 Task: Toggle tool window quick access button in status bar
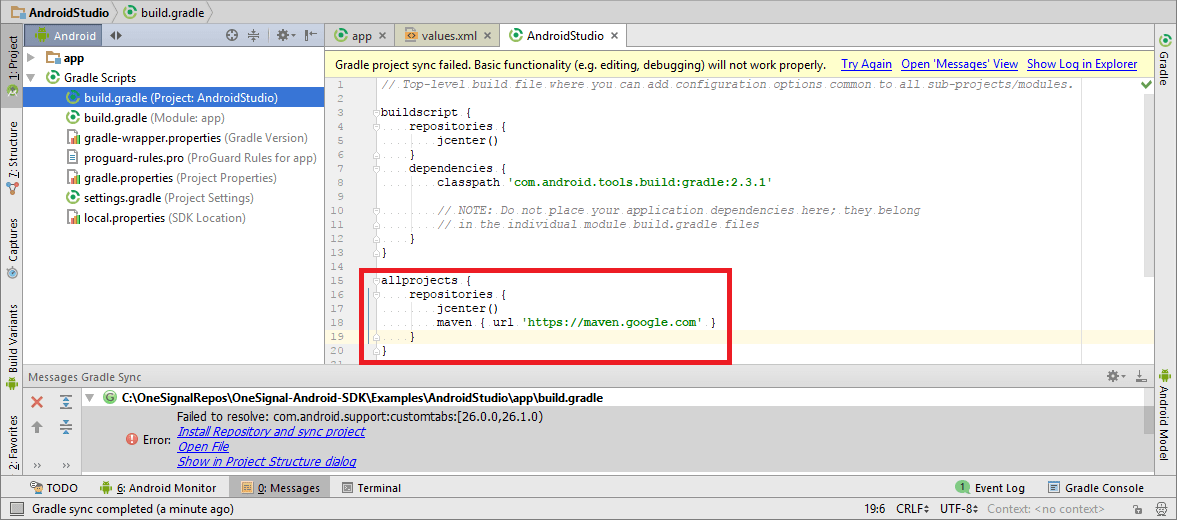tap(17, 509)
